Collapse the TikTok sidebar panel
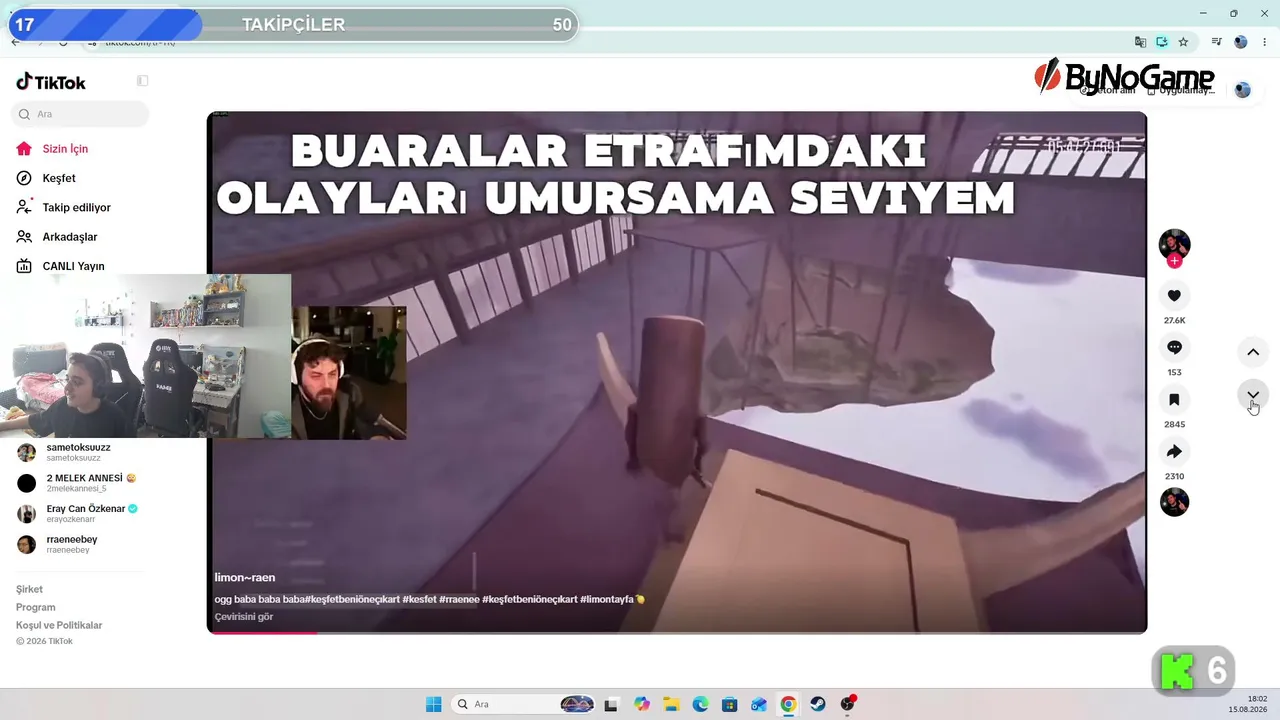 pyautogui.click(x=142, y=81)
